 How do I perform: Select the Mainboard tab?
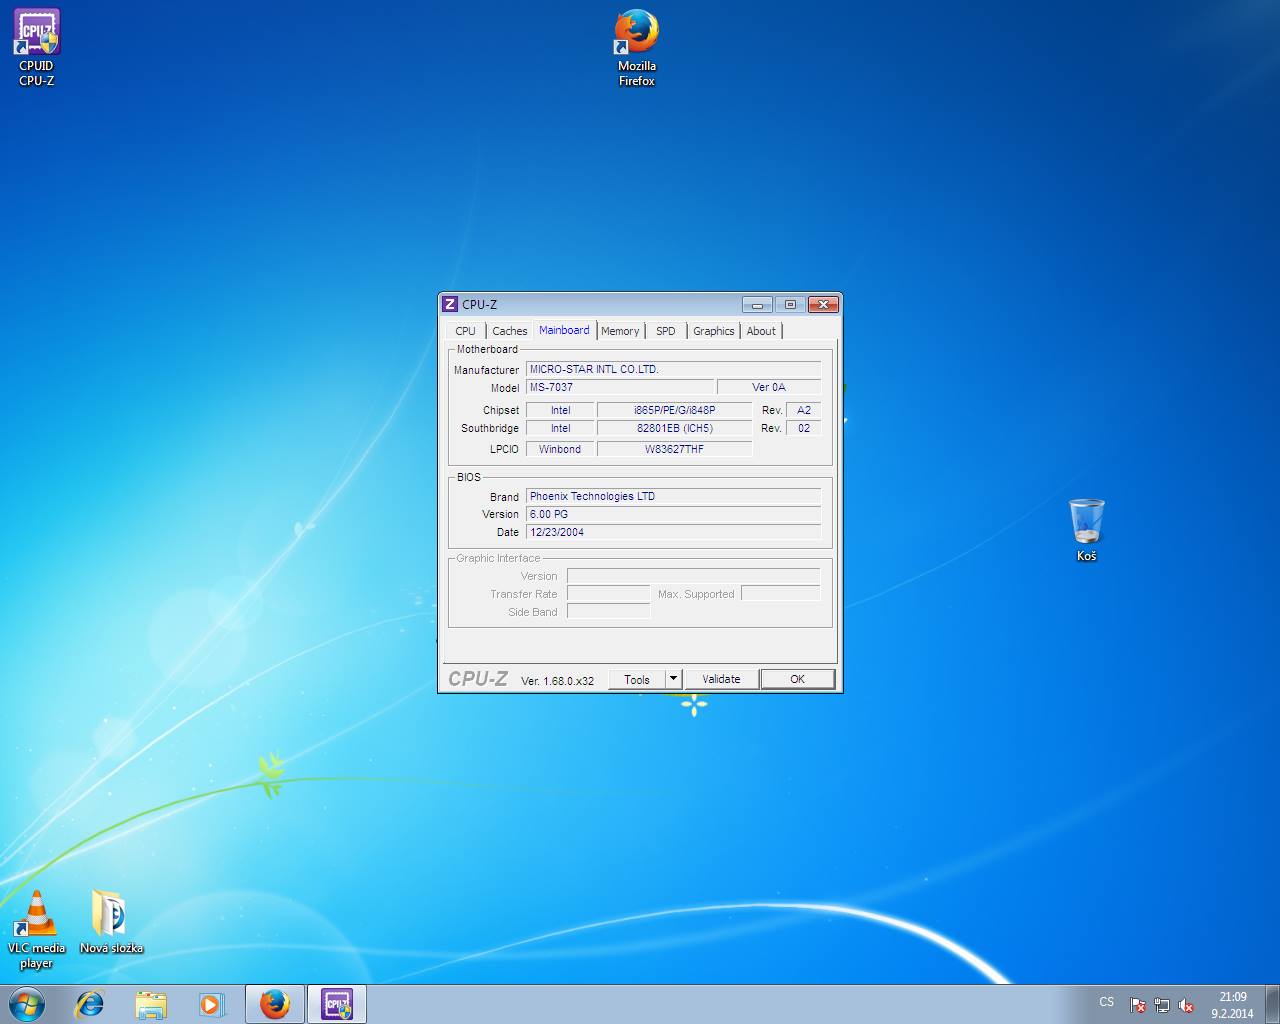tap(564, 330)
